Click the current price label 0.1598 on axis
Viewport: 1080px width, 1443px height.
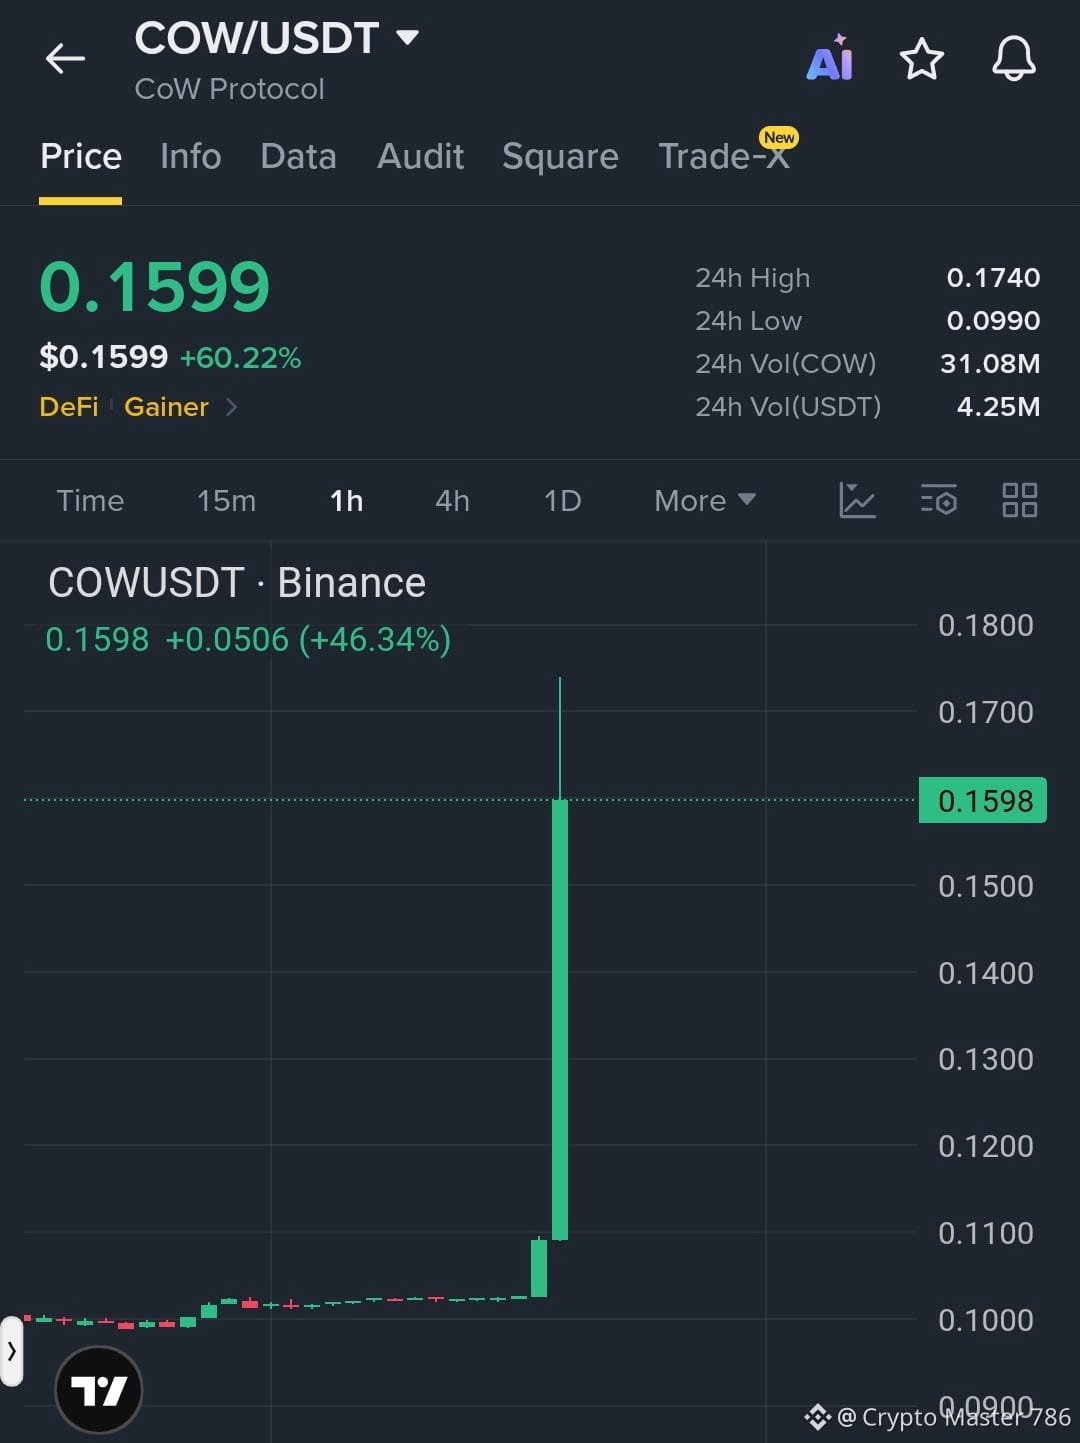click(983, 800)
